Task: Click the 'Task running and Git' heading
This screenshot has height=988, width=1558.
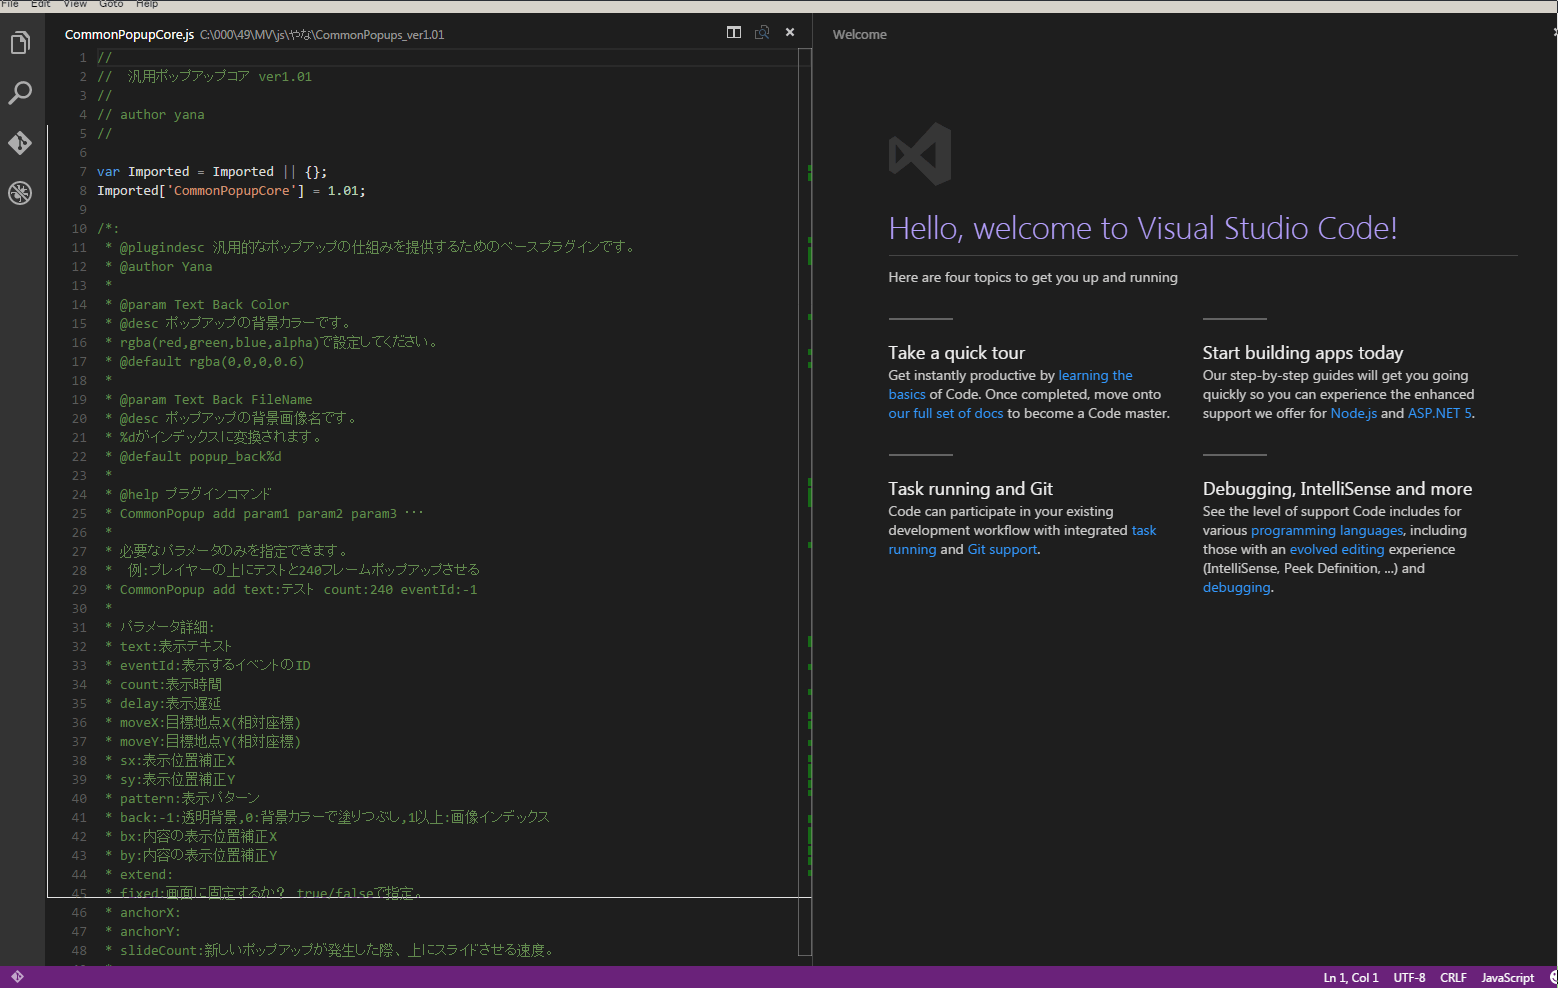Action: tap(970, 489)
